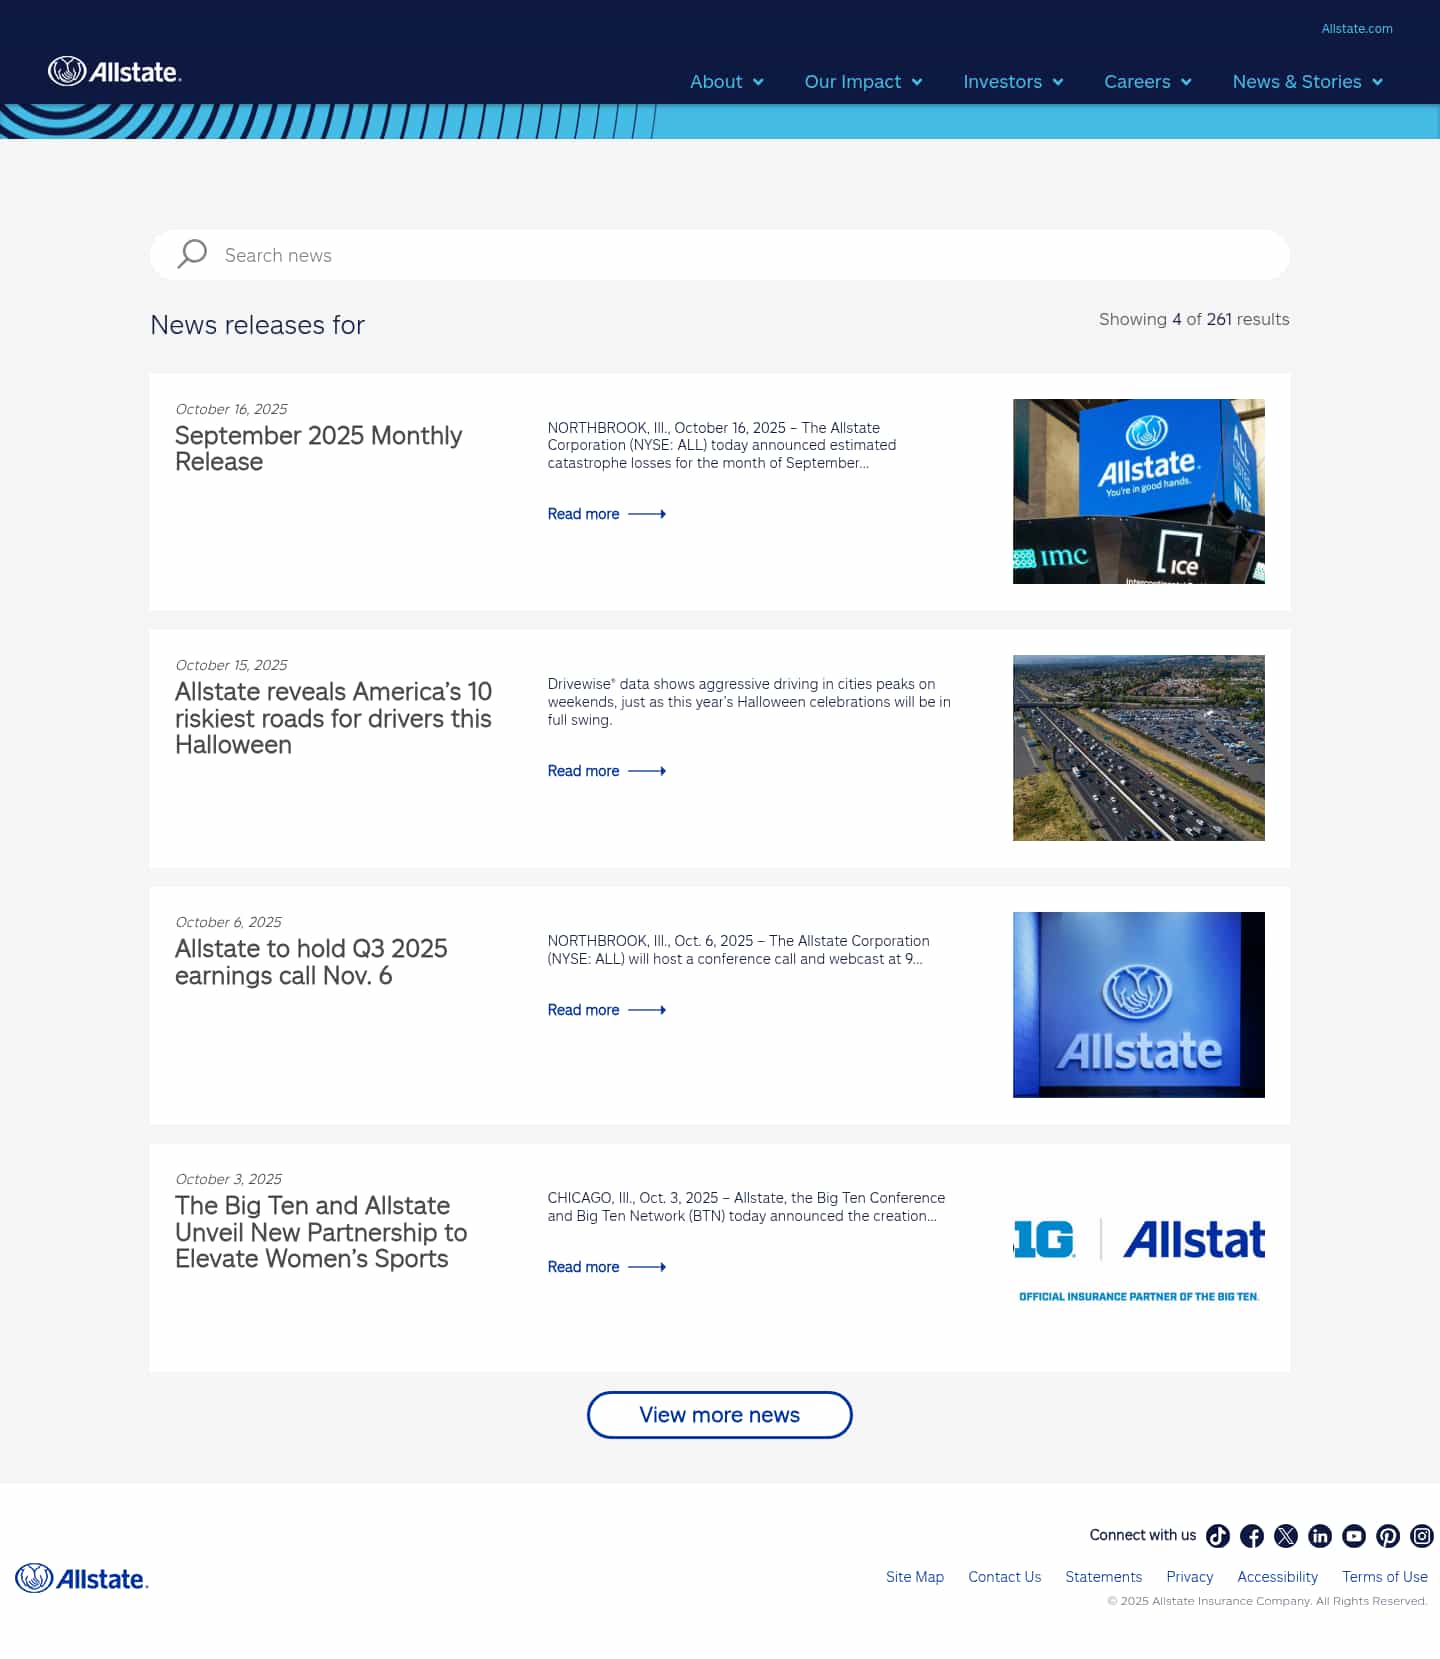Read more about the Big Ten partnership

coord(607,1267)
